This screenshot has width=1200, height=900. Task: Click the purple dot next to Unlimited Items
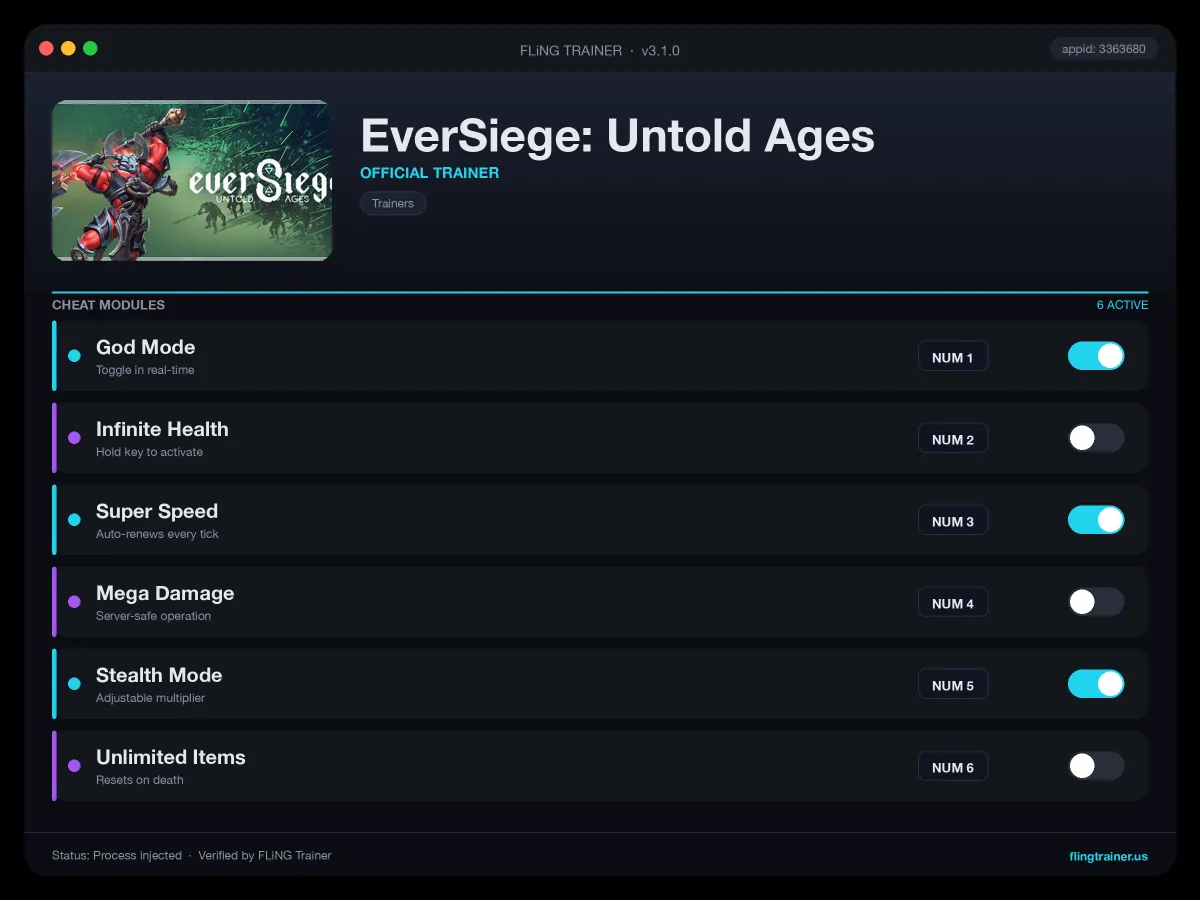click(74, 766)
